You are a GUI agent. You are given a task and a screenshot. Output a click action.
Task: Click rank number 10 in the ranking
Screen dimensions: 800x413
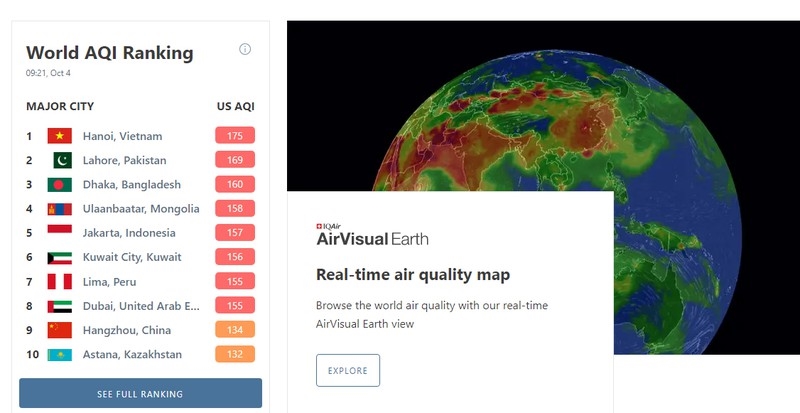pyautogui.click(x=32, y=354)
